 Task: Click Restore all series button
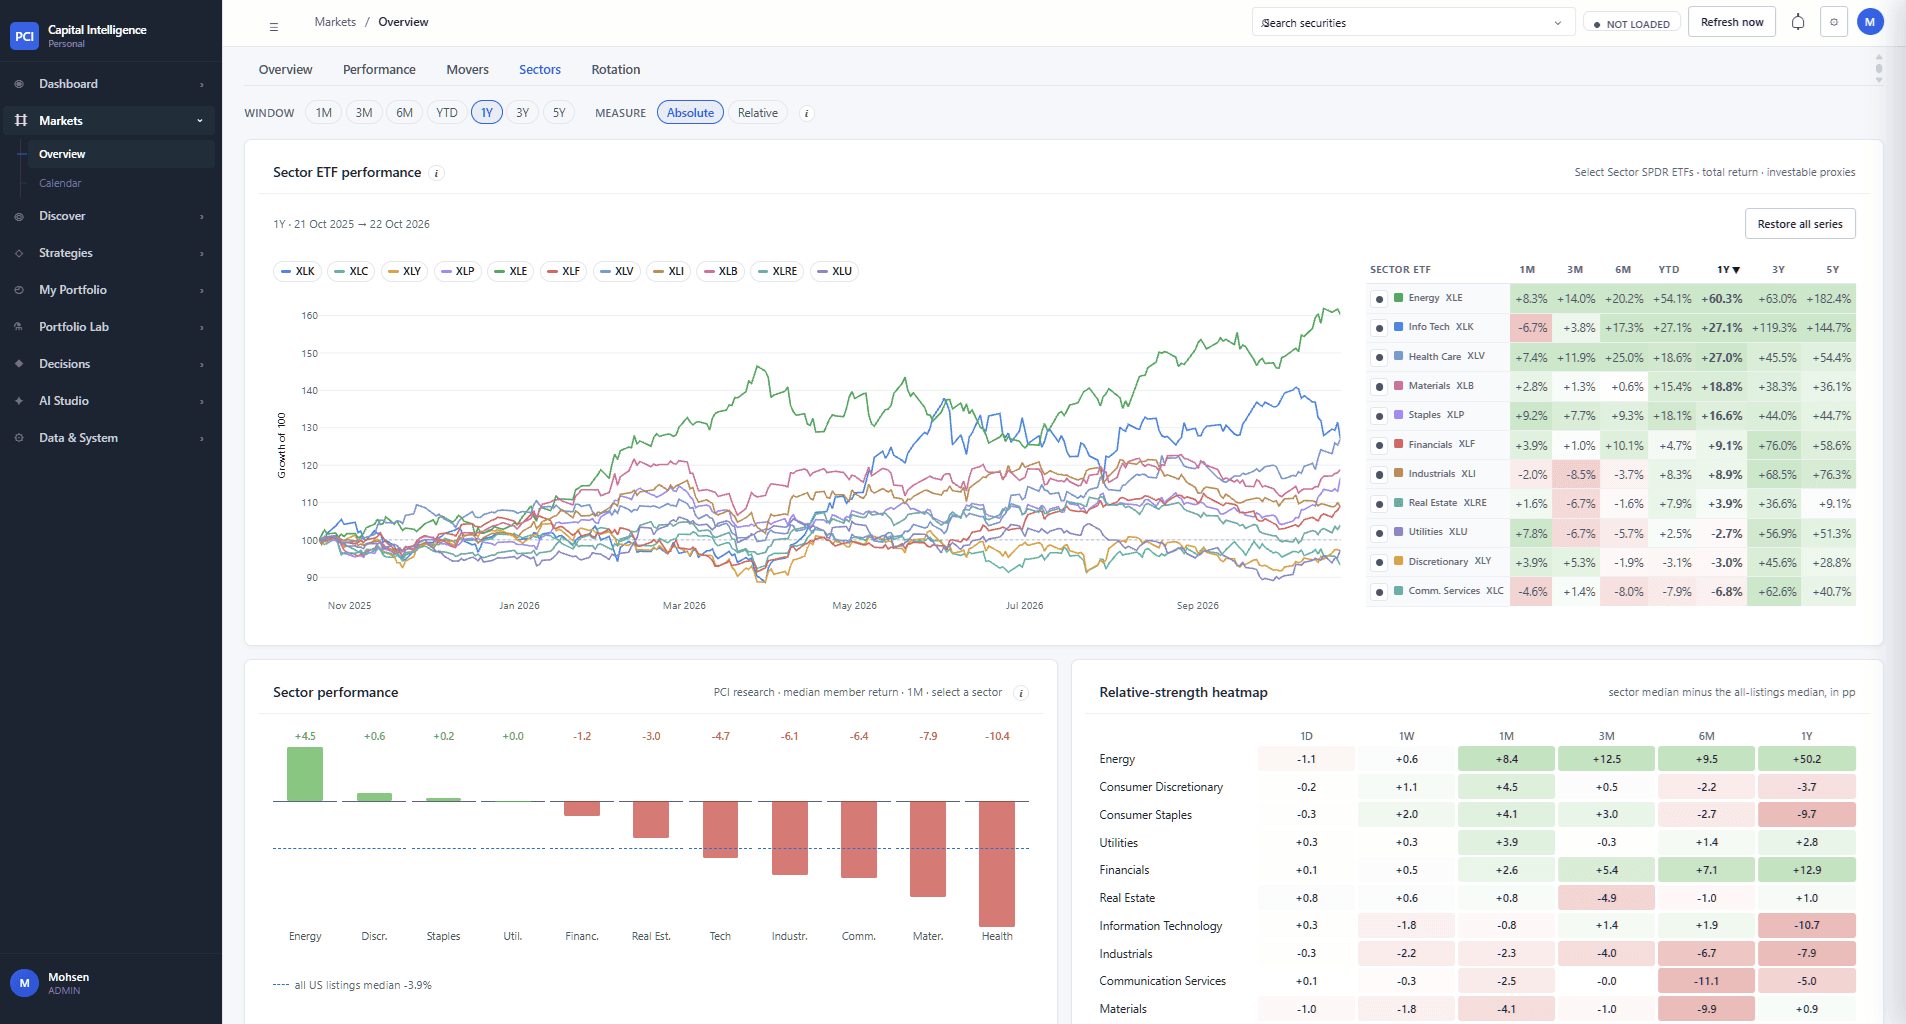pos(1800,224)
